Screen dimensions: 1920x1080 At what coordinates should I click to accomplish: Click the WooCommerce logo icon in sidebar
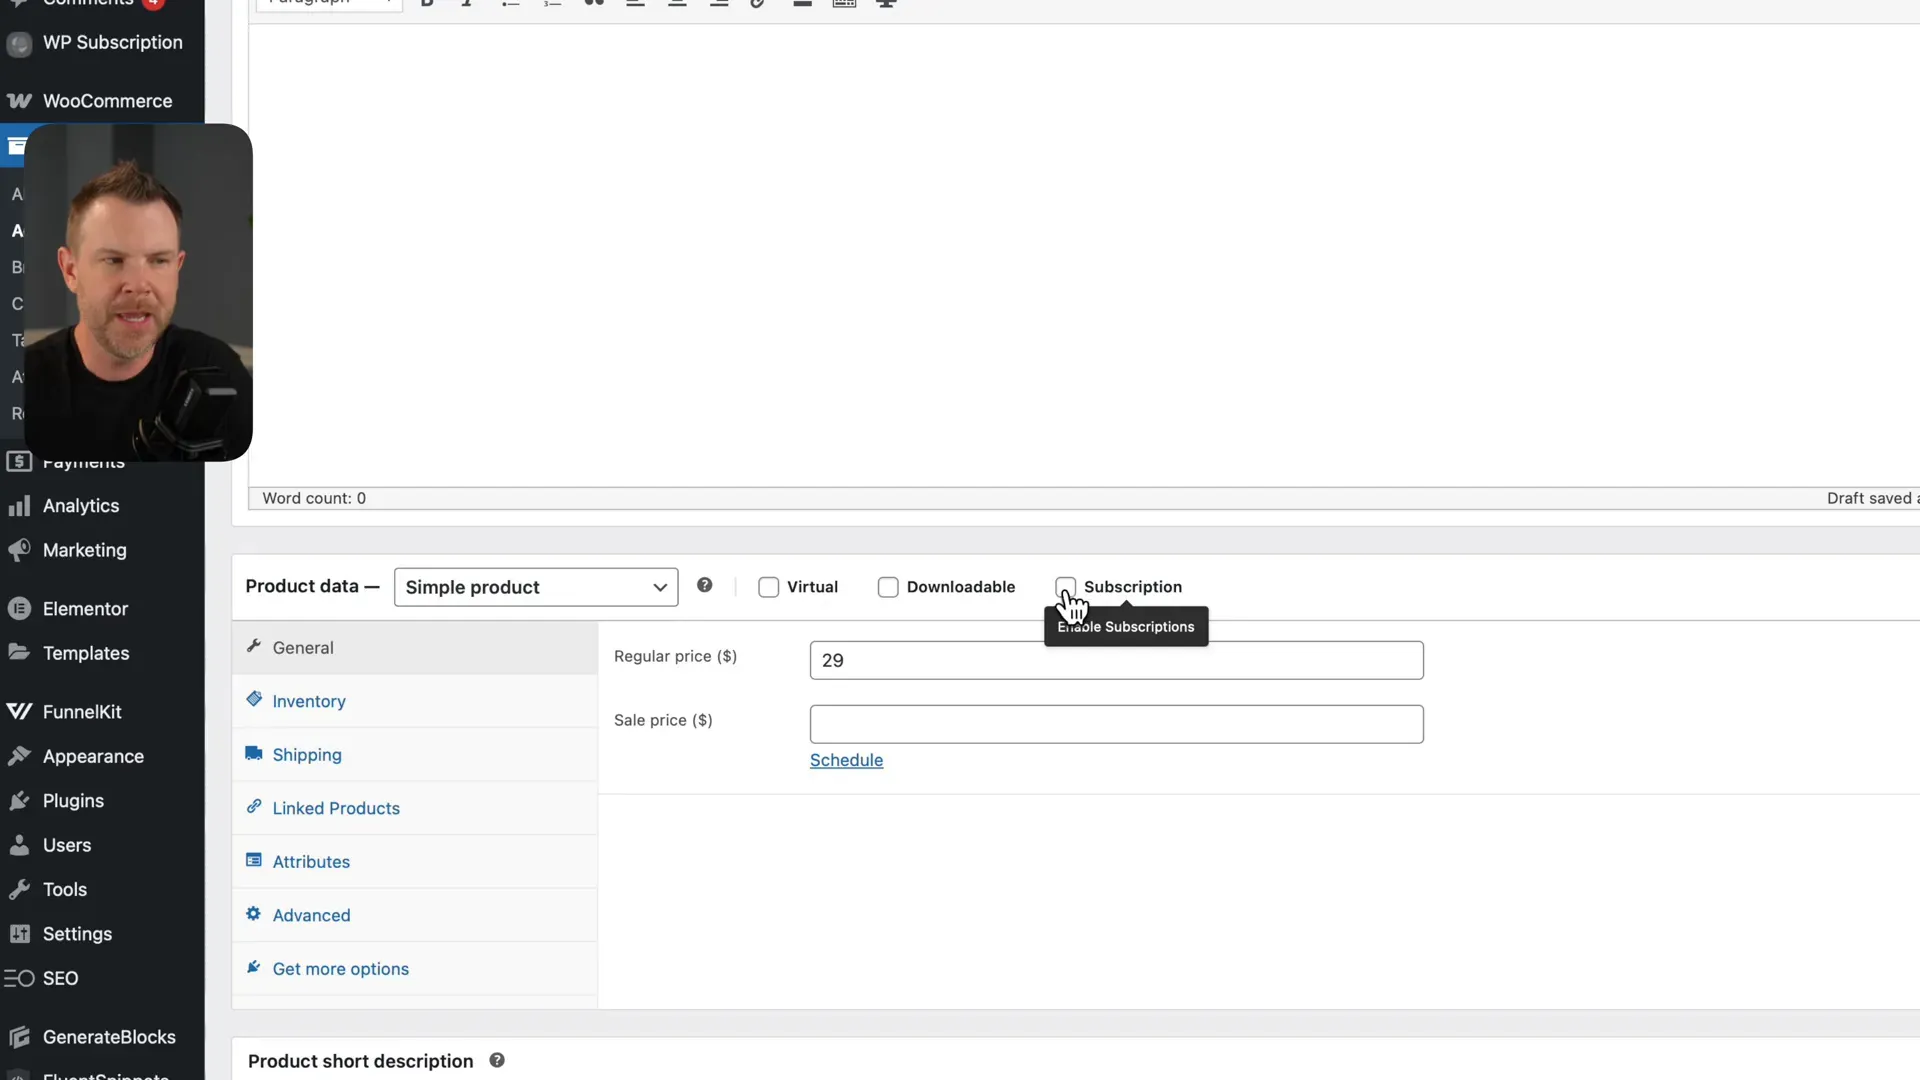(19, 101)
